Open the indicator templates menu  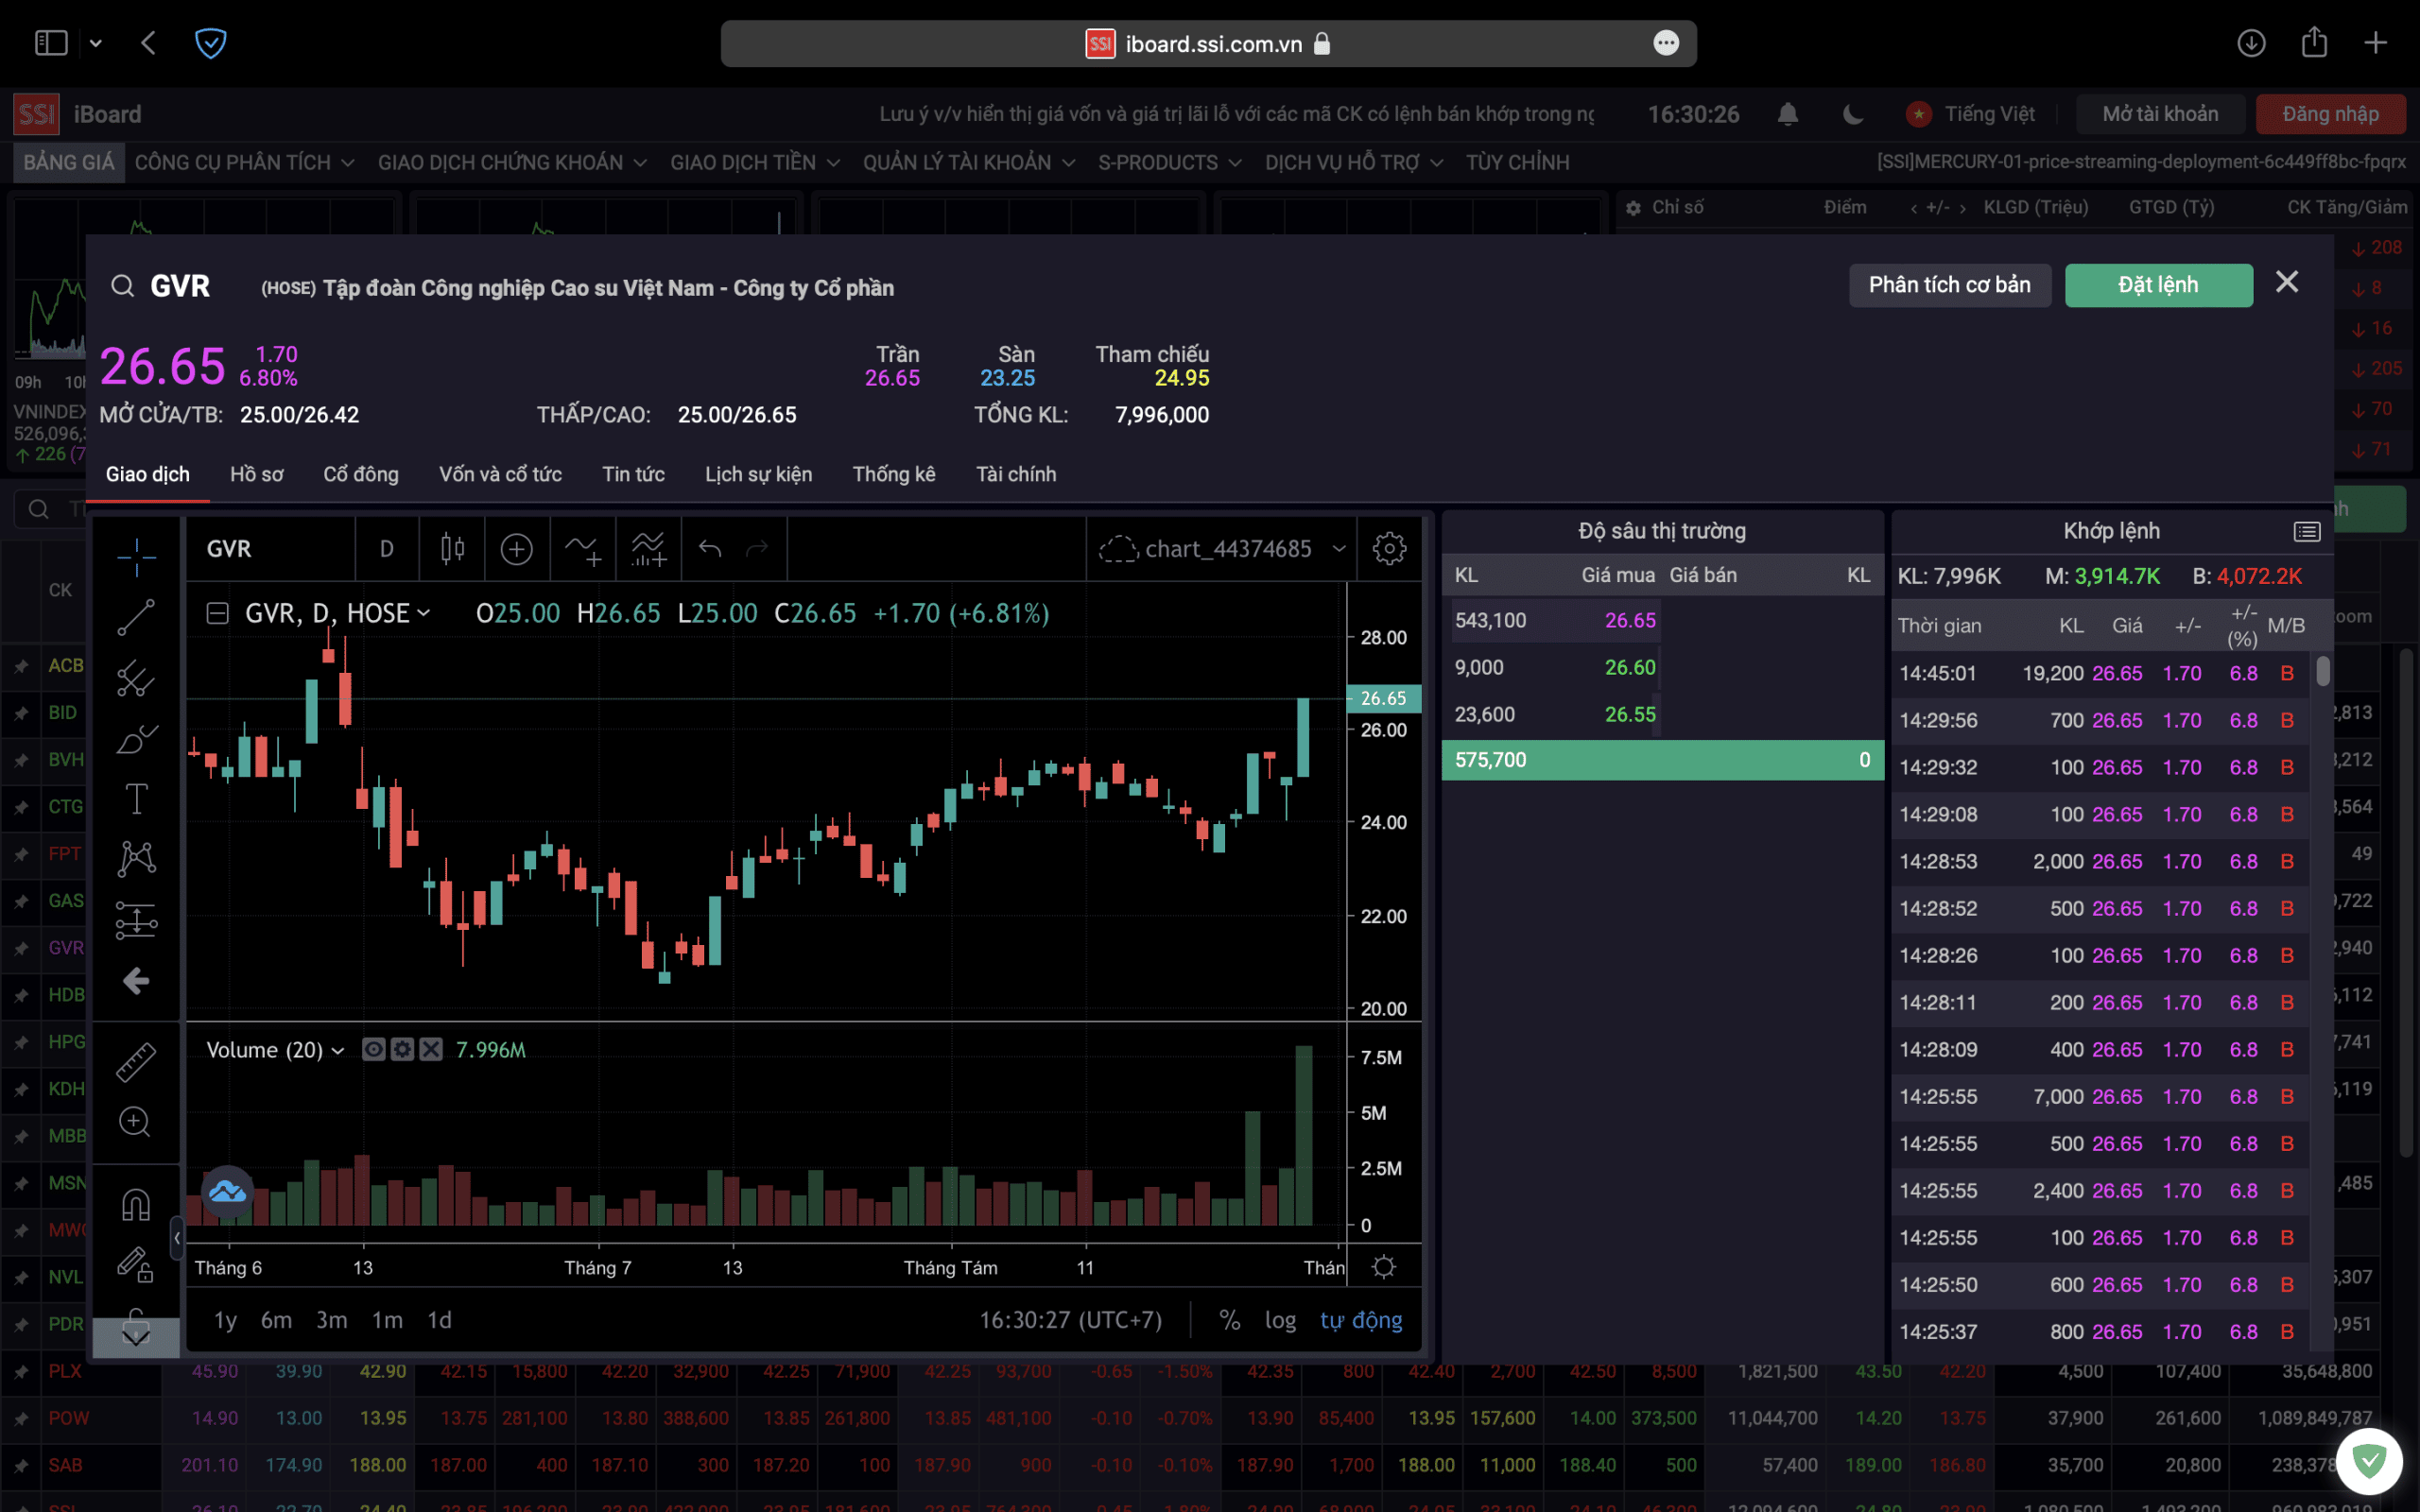(648, 548)
